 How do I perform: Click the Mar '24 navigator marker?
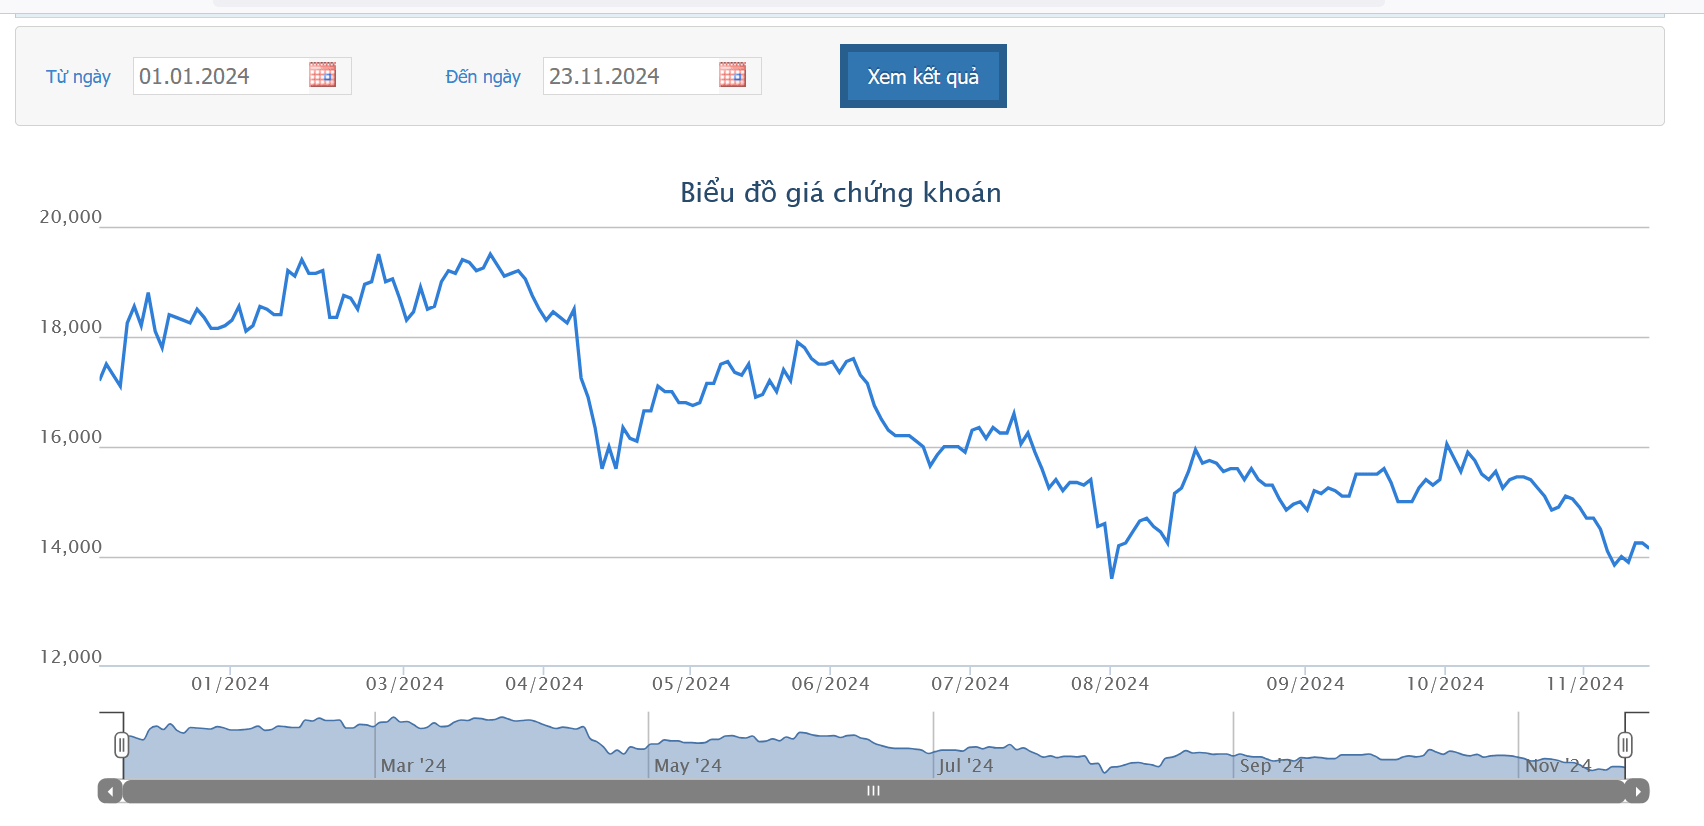tap(413, 765)
